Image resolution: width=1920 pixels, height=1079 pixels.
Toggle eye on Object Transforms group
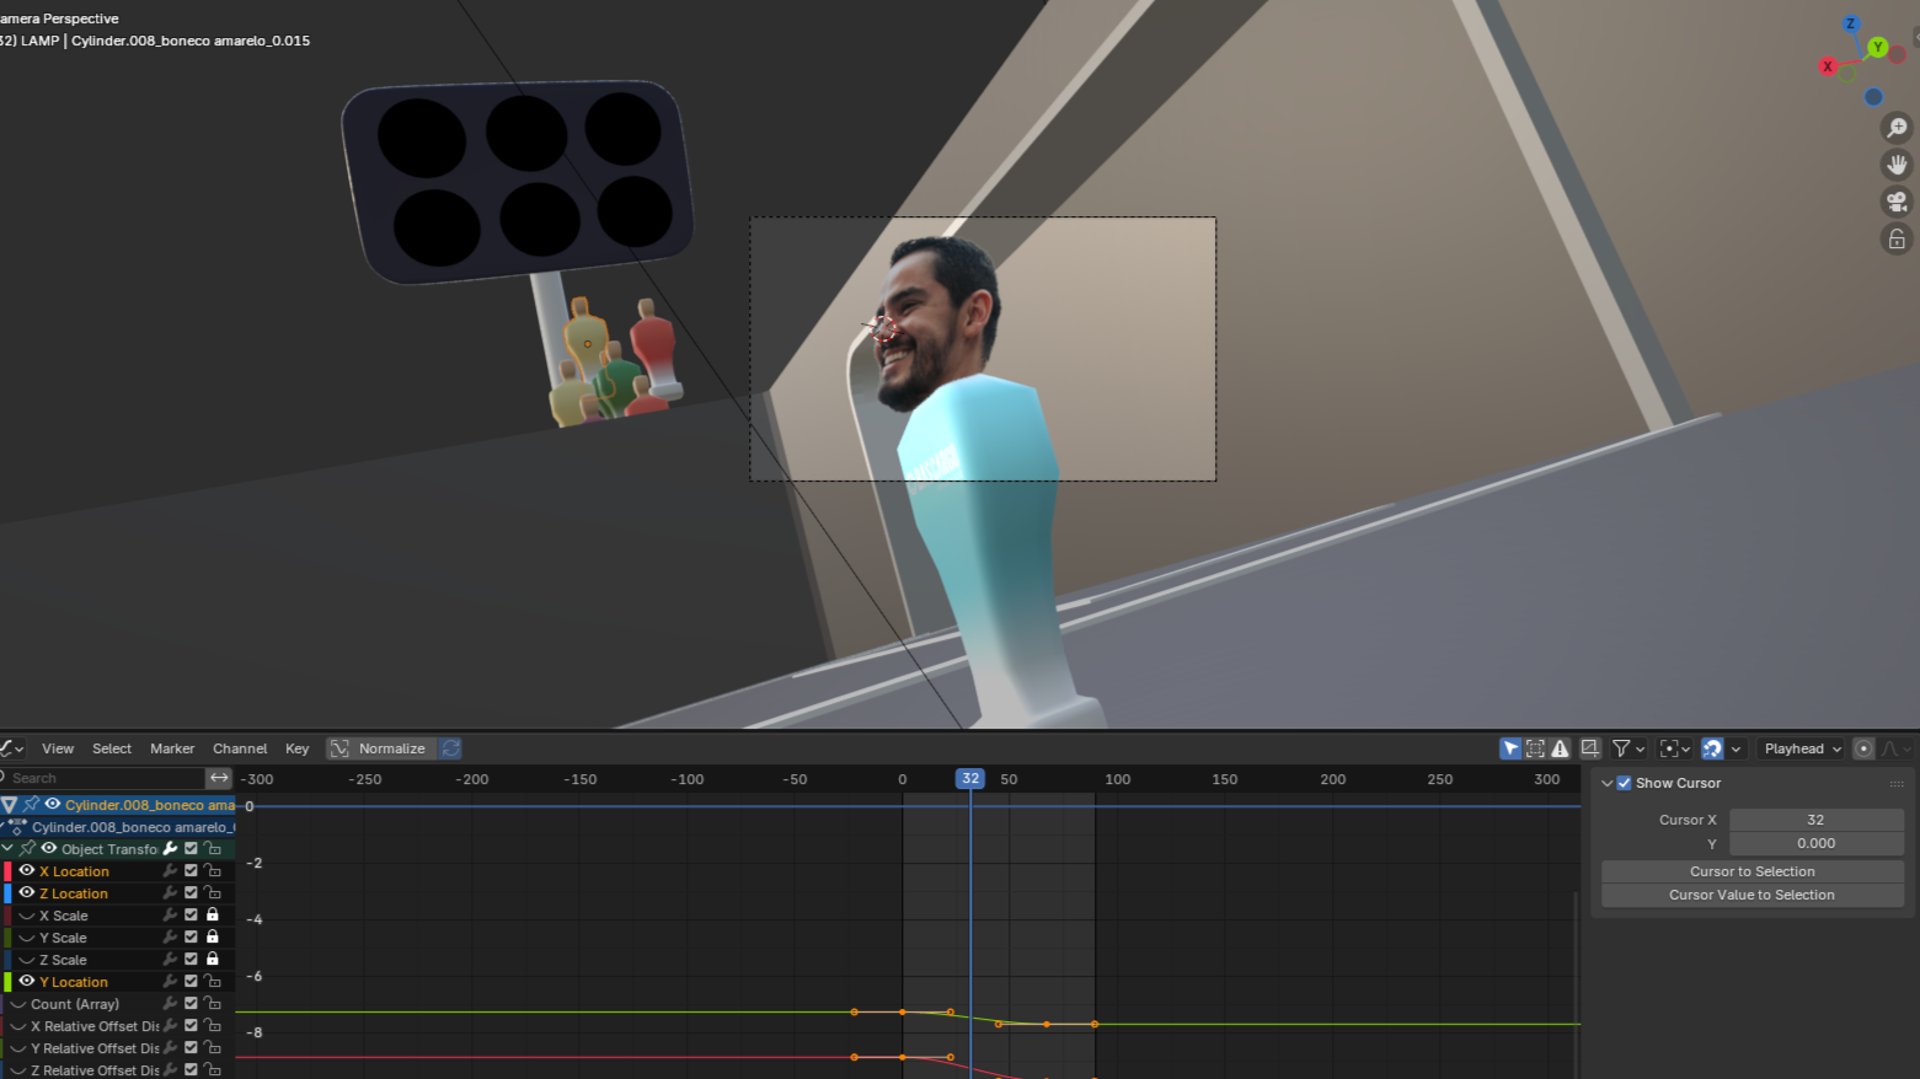point(48,849)
